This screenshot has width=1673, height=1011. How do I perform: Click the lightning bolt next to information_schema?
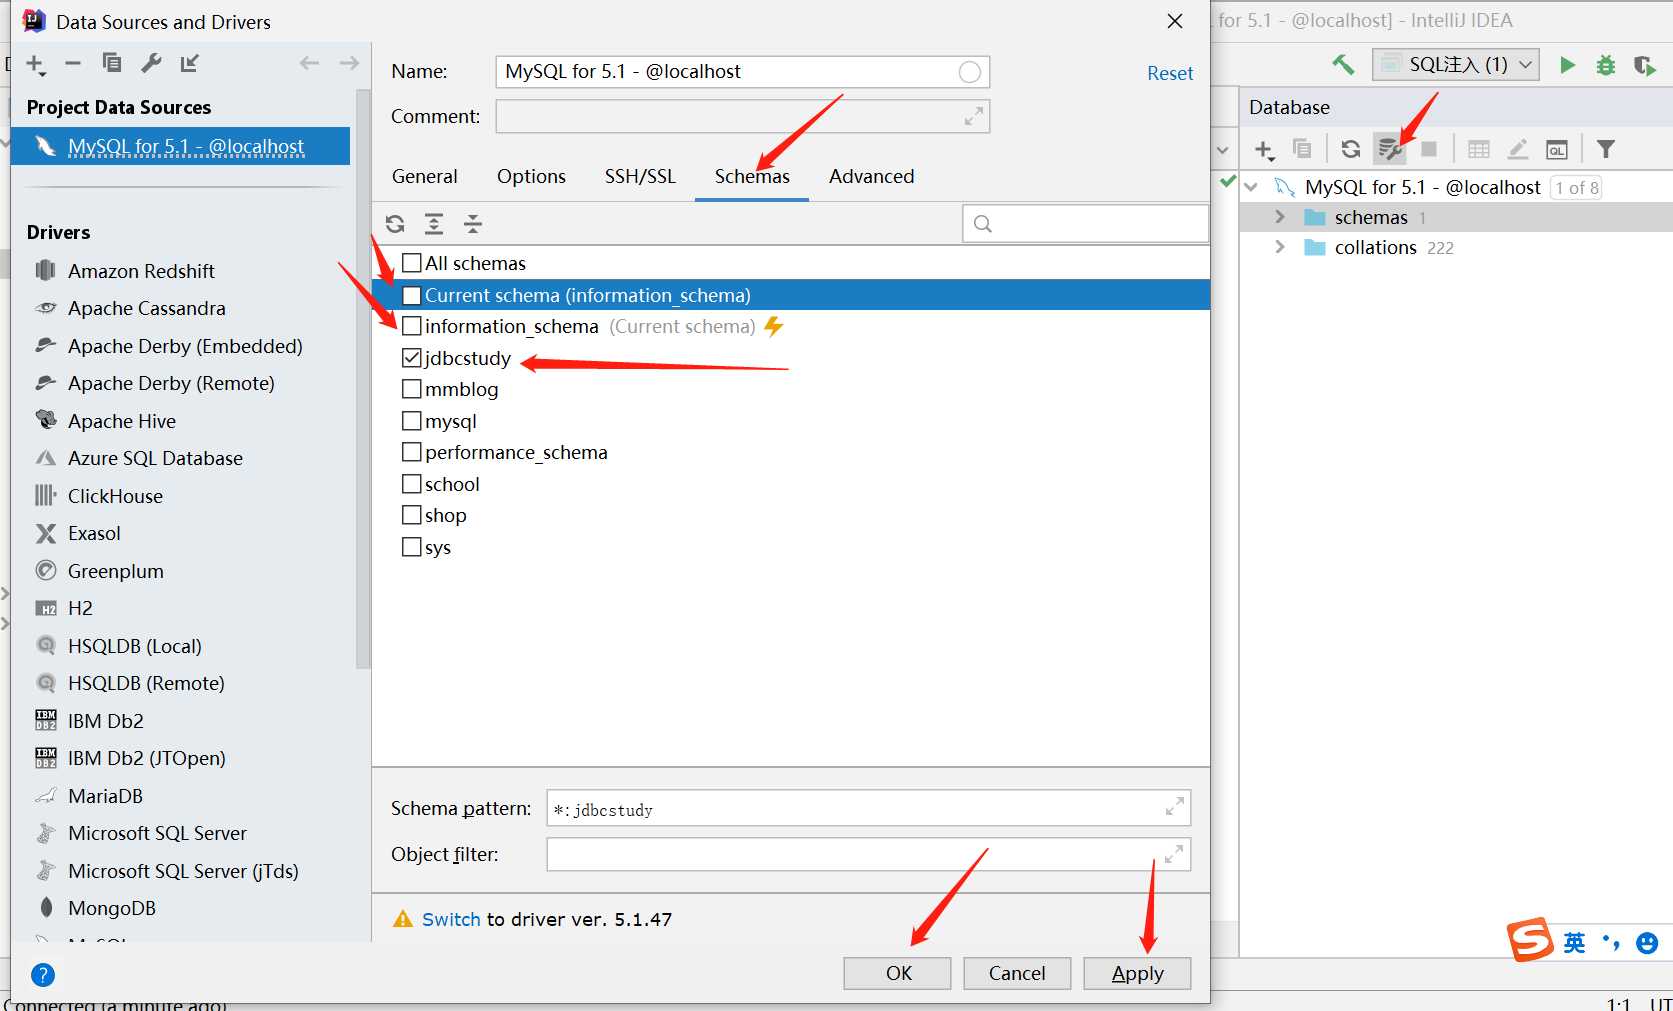point(774,326)
